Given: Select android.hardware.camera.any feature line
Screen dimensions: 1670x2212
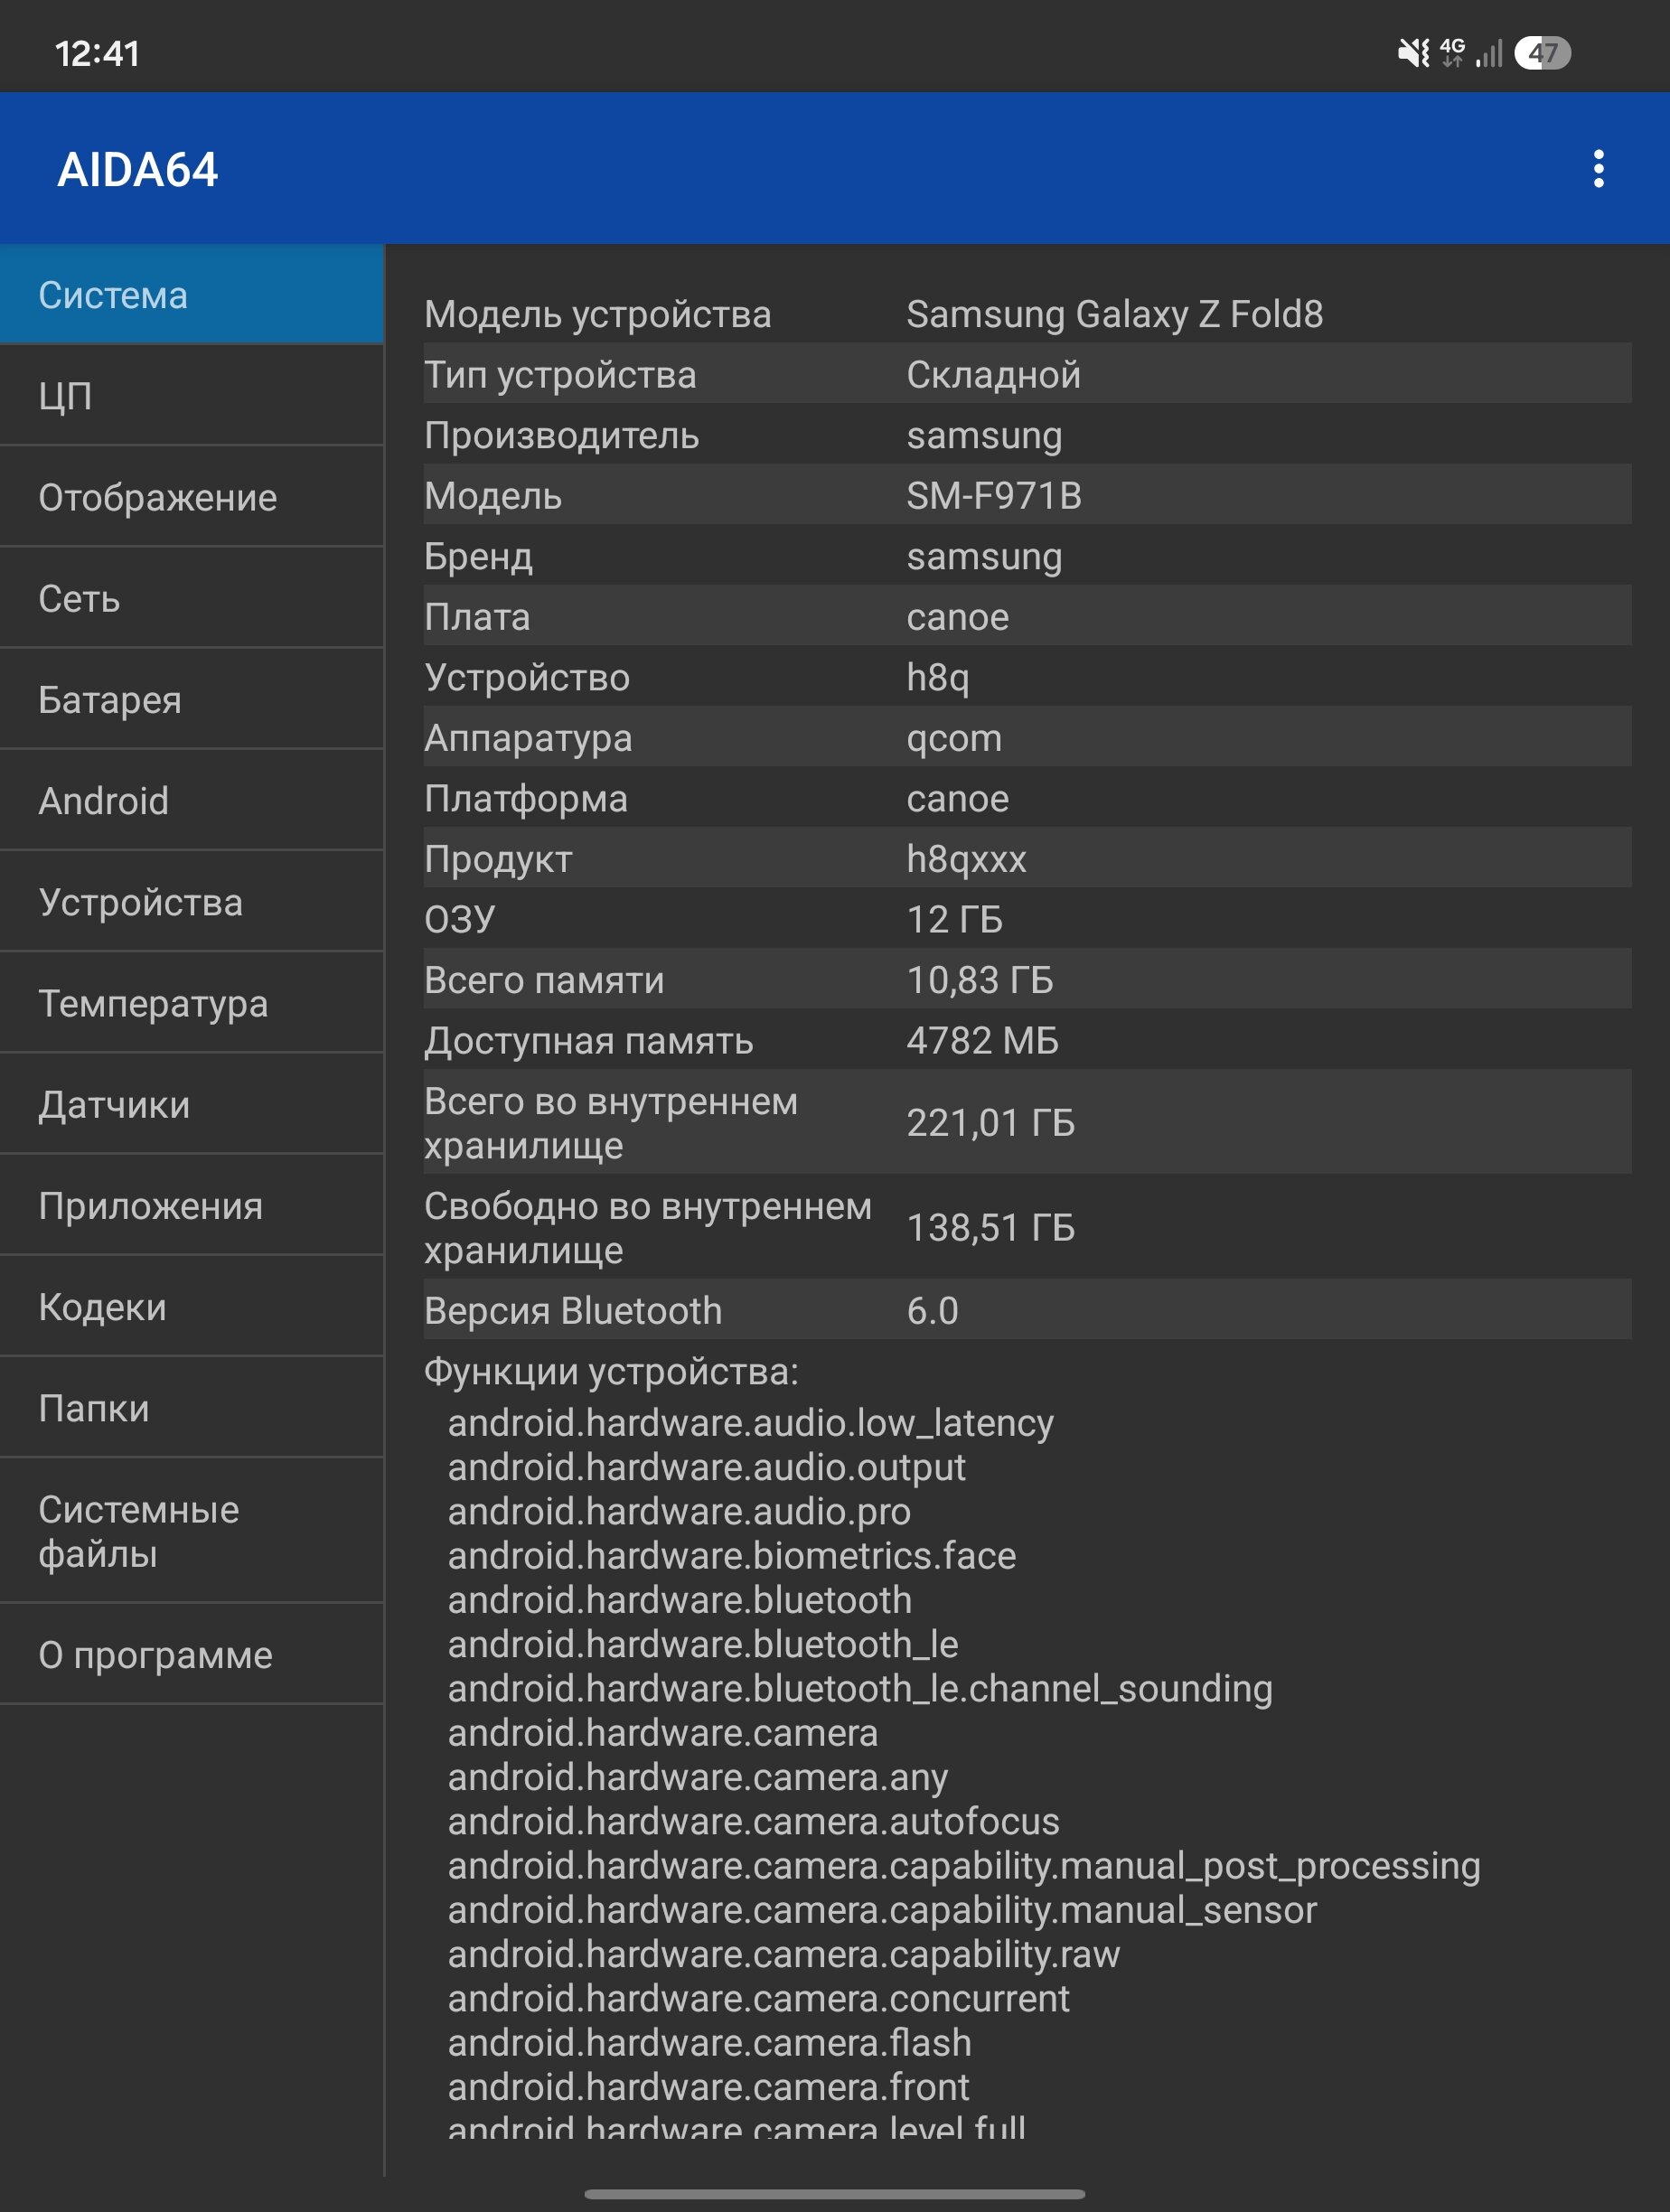Looking at the screenshot, I should (697, 1777).
